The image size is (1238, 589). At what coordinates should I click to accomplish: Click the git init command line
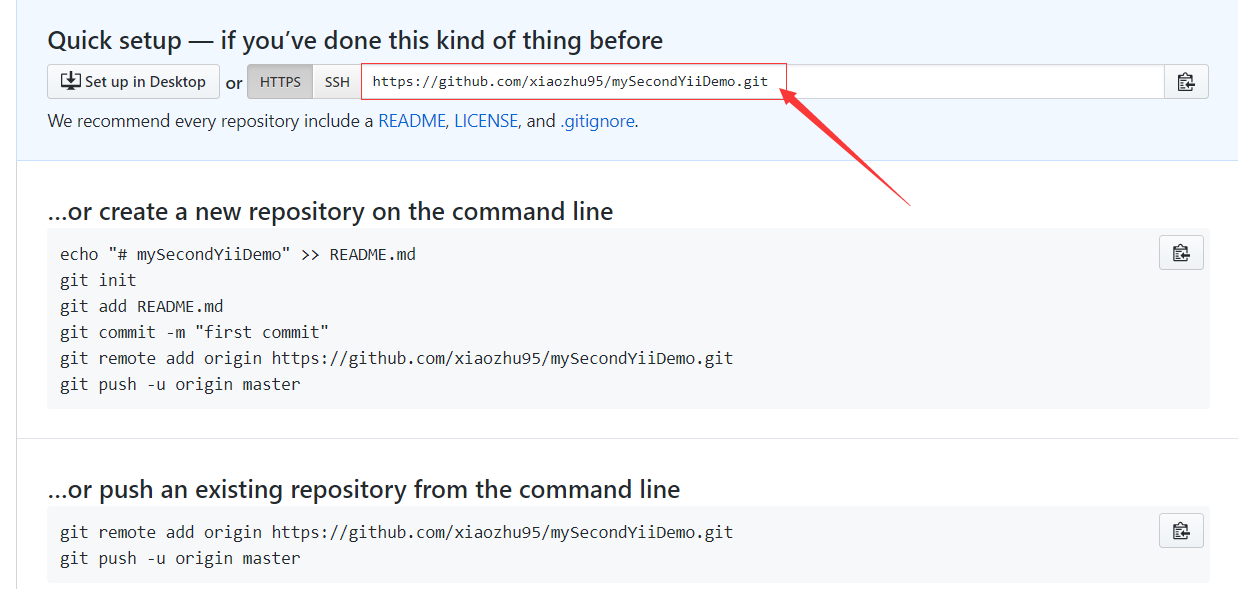[x=98, y=280]
